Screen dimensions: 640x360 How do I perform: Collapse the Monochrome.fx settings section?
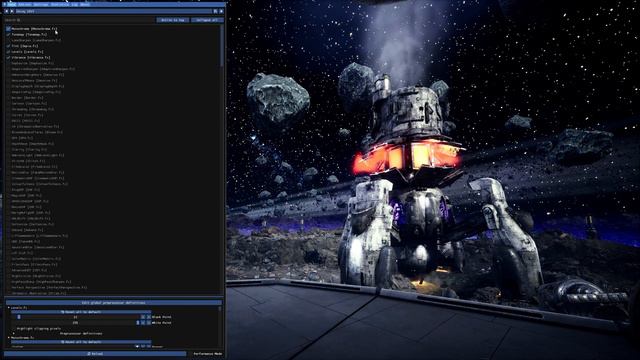9,338
